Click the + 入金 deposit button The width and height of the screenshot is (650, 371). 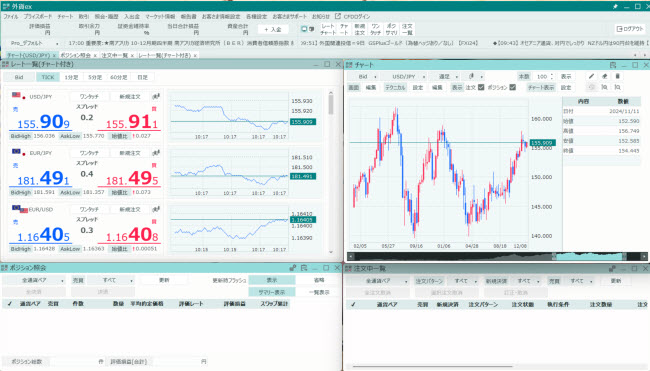pos(273,29)
